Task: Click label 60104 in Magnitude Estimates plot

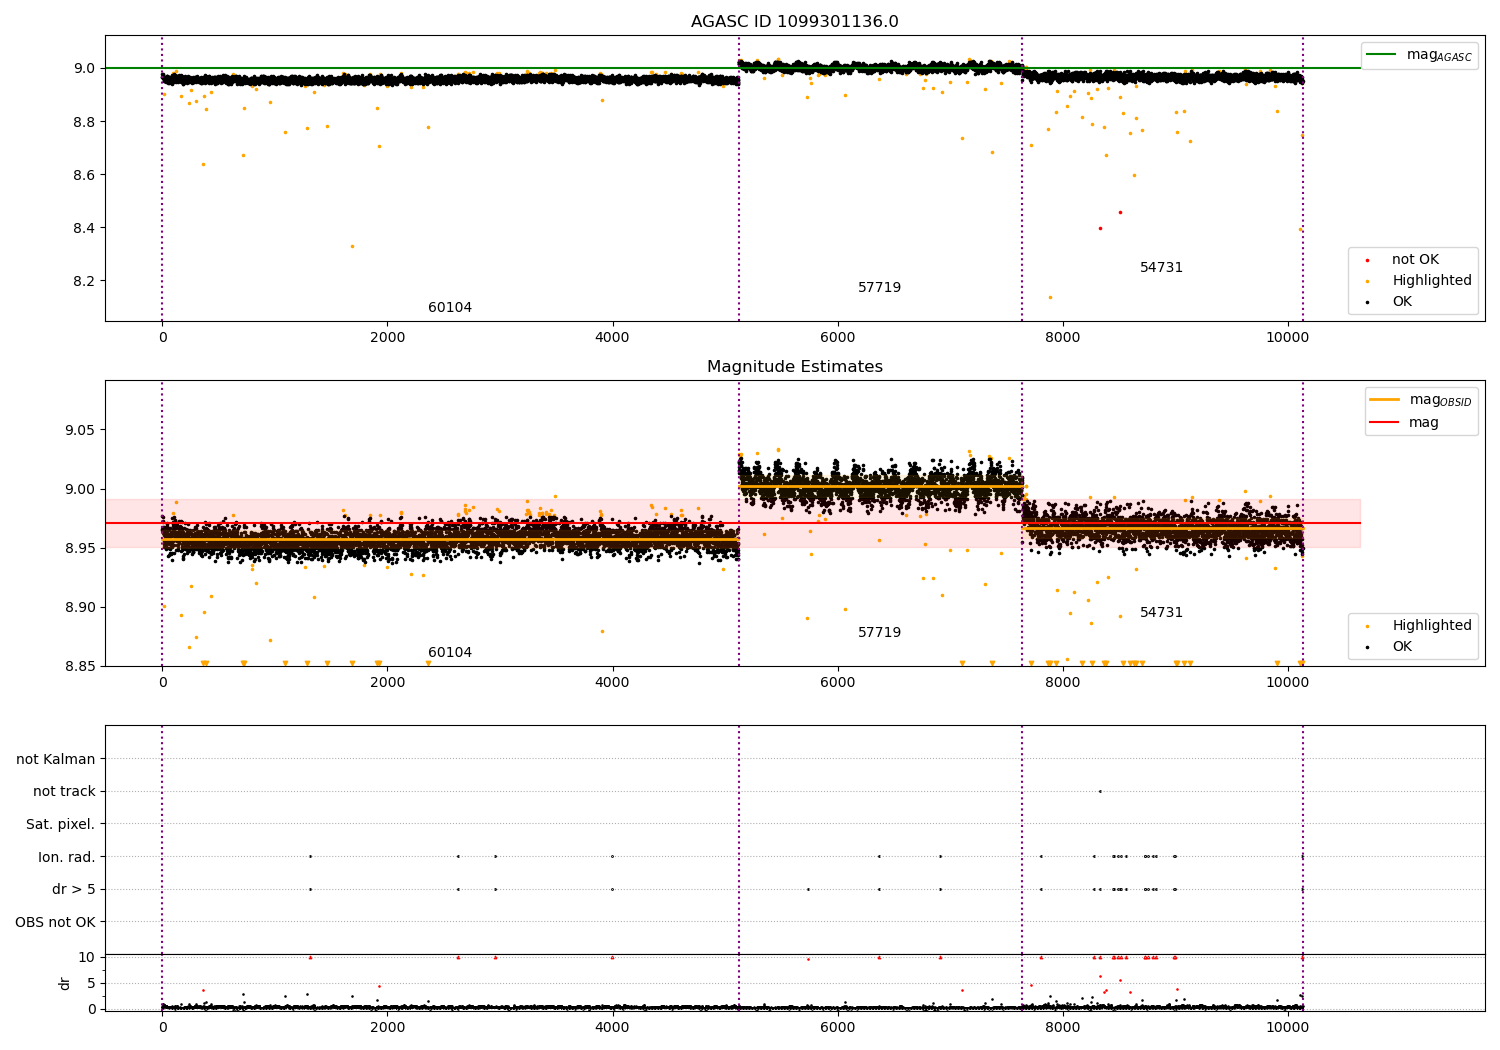Action: point(450,653)
